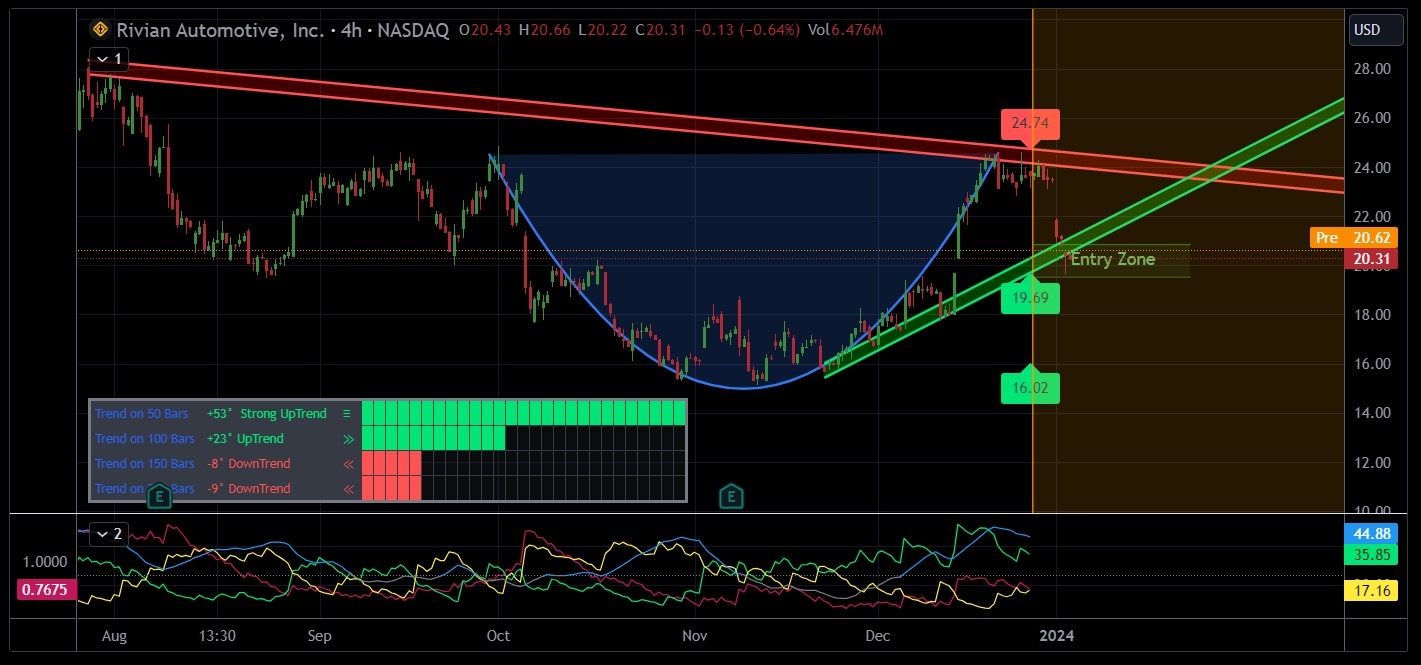Click the 2024 label on time axis
1421x665 pixels.
tap(1057, 635)
